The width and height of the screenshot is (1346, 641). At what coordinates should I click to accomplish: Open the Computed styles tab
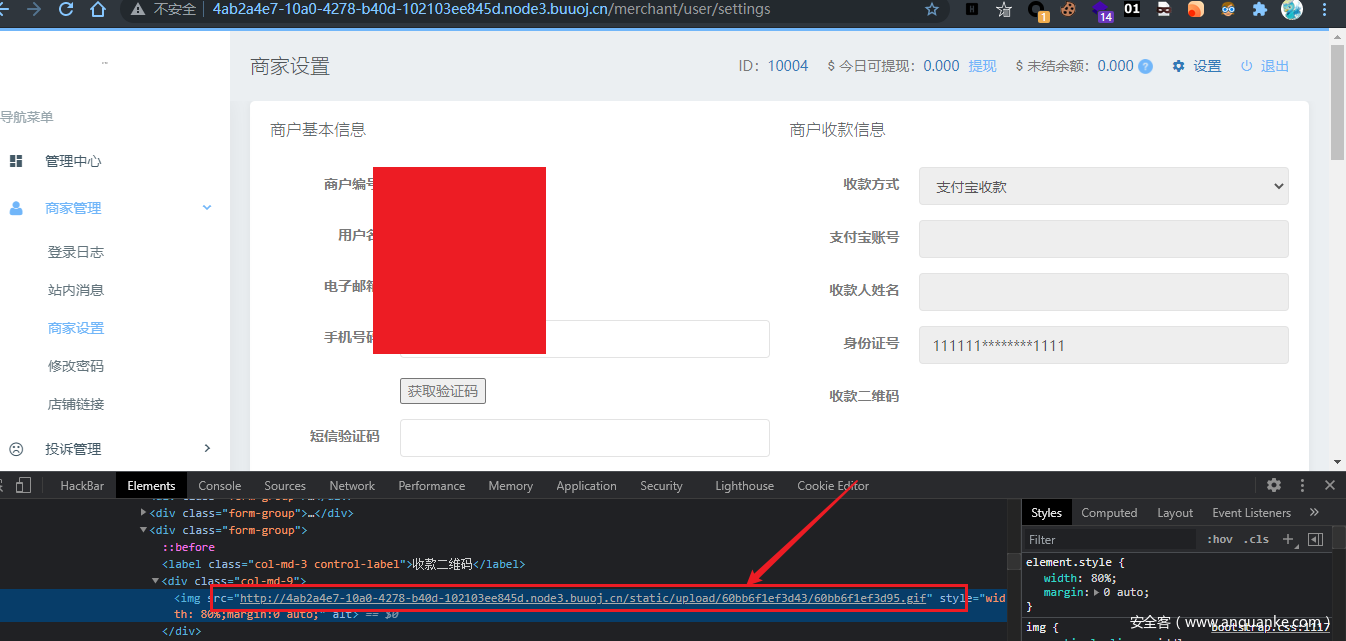(x=1109, y=513)
